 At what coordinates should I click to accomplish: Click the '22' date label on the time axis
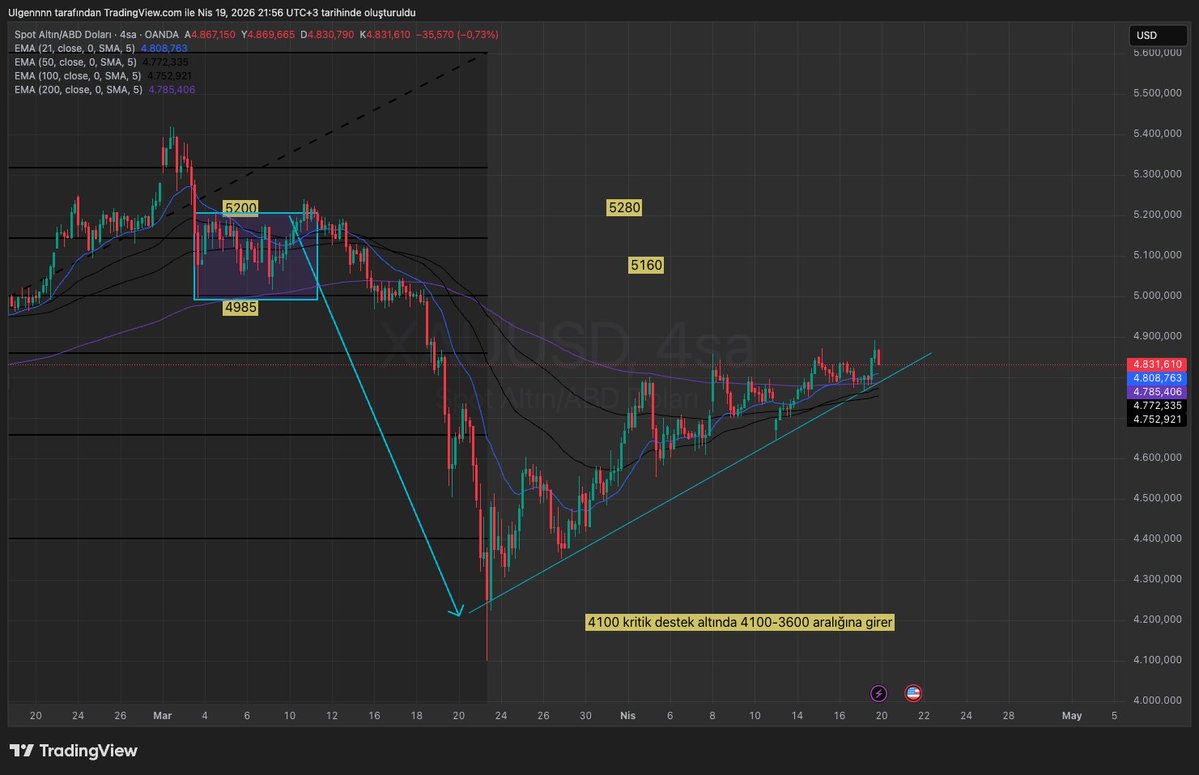924,715
